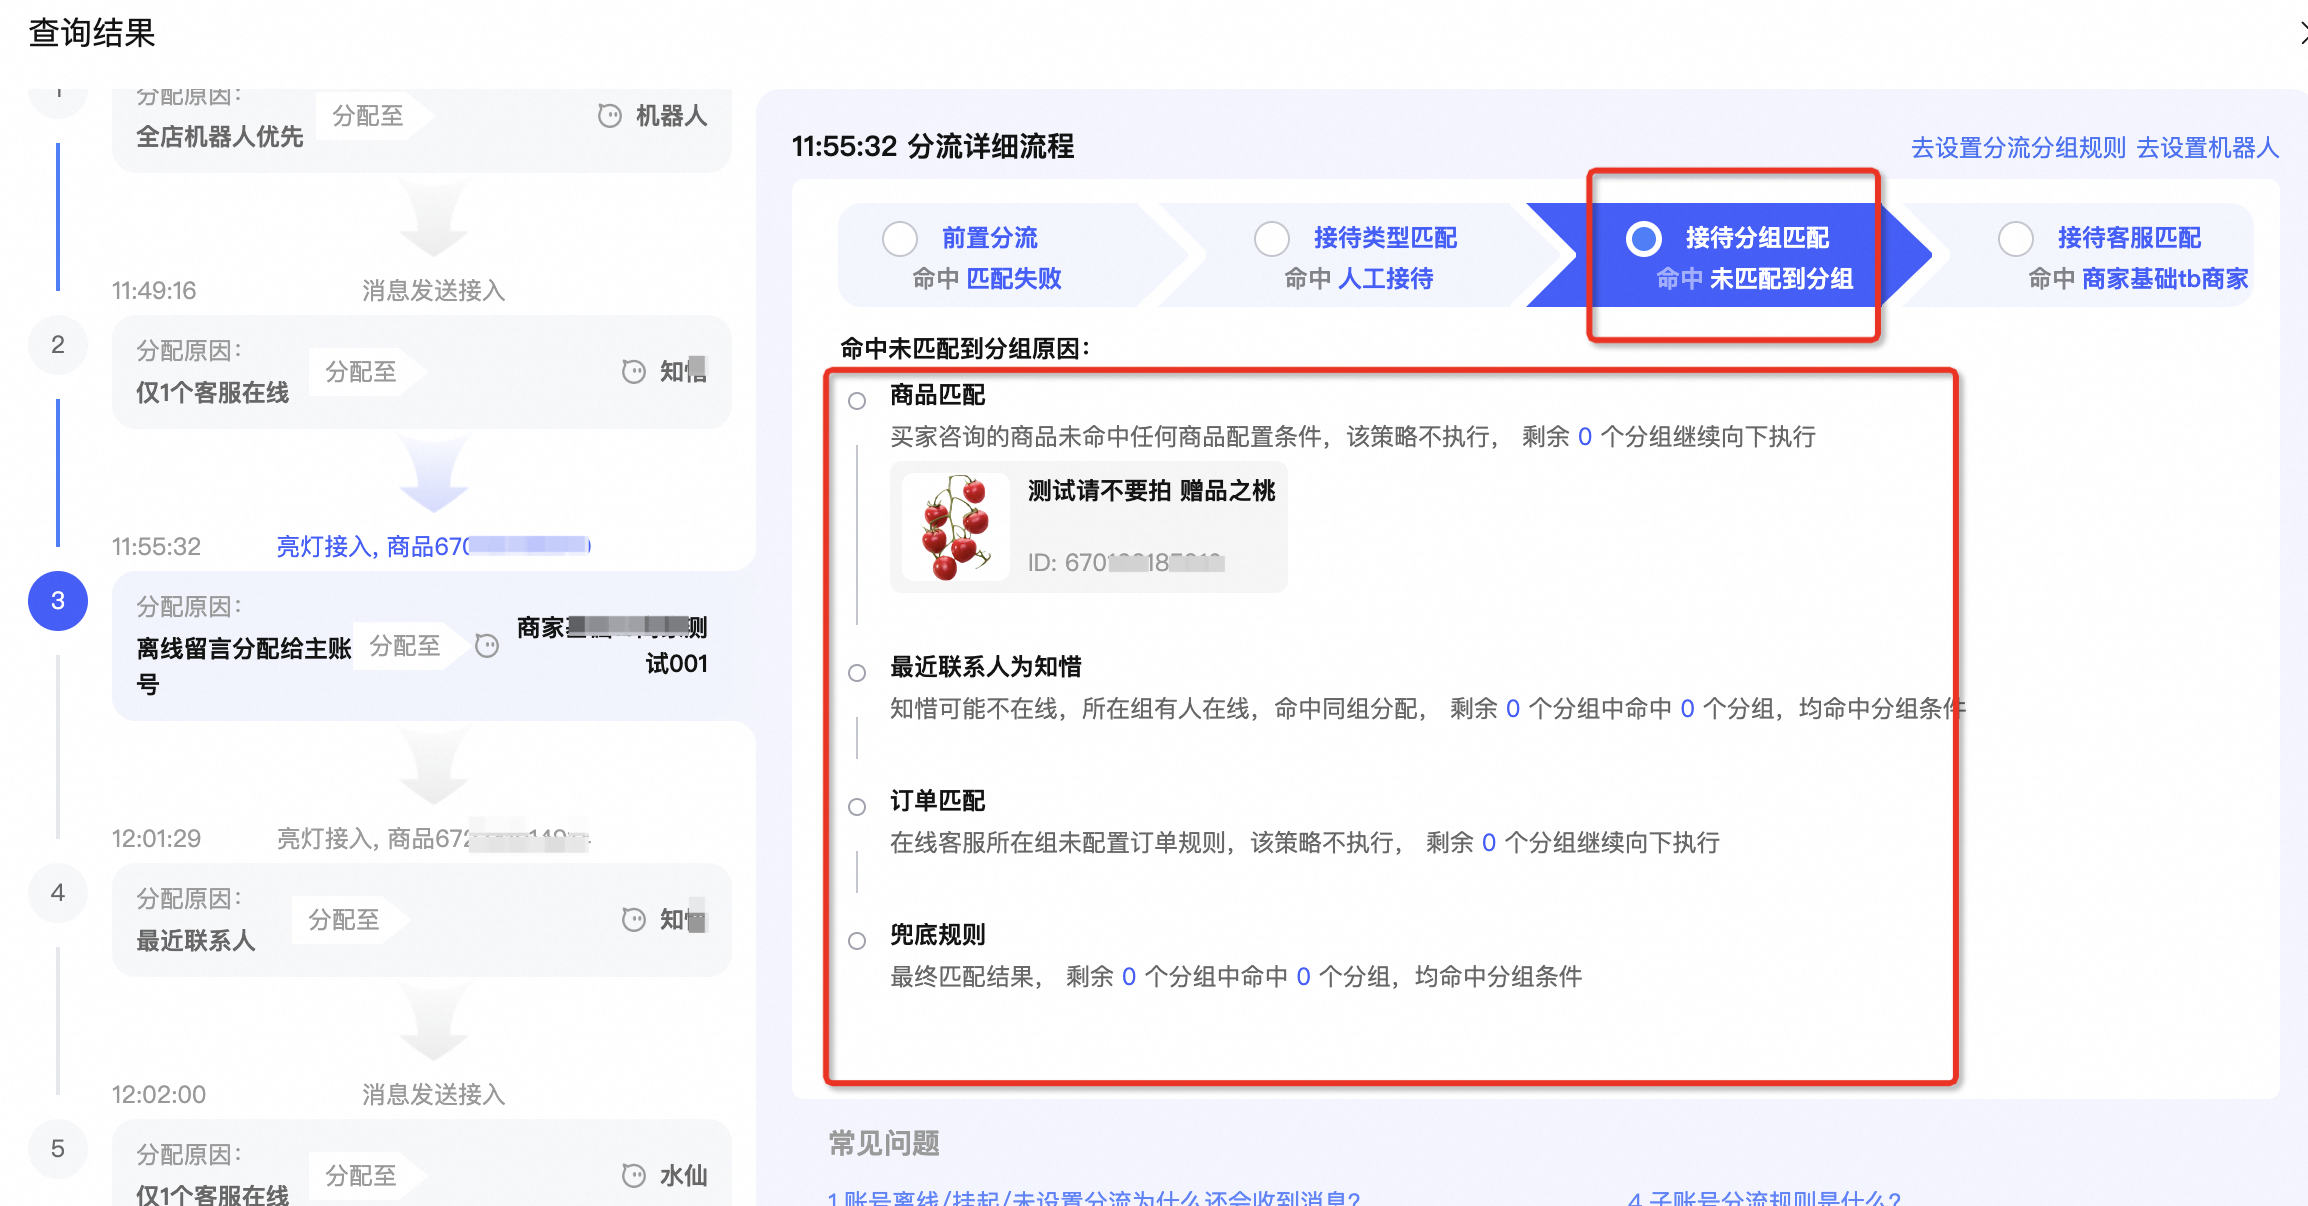The image size is (2308, 1206).
Task: Click the agent face icon beside 机器人
Action: (x=609, y=116)
